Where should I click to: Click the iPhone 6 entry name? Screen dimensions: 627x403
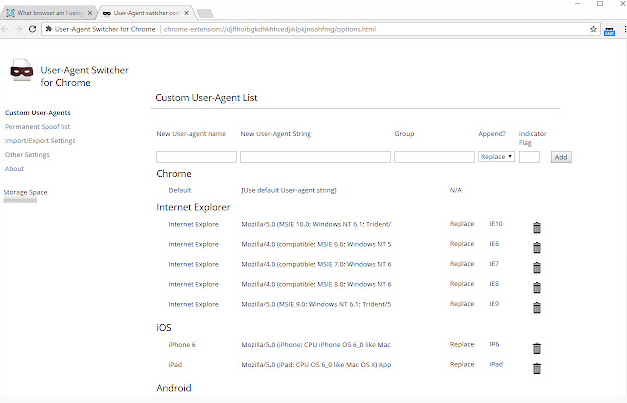[x=182, y=345]
